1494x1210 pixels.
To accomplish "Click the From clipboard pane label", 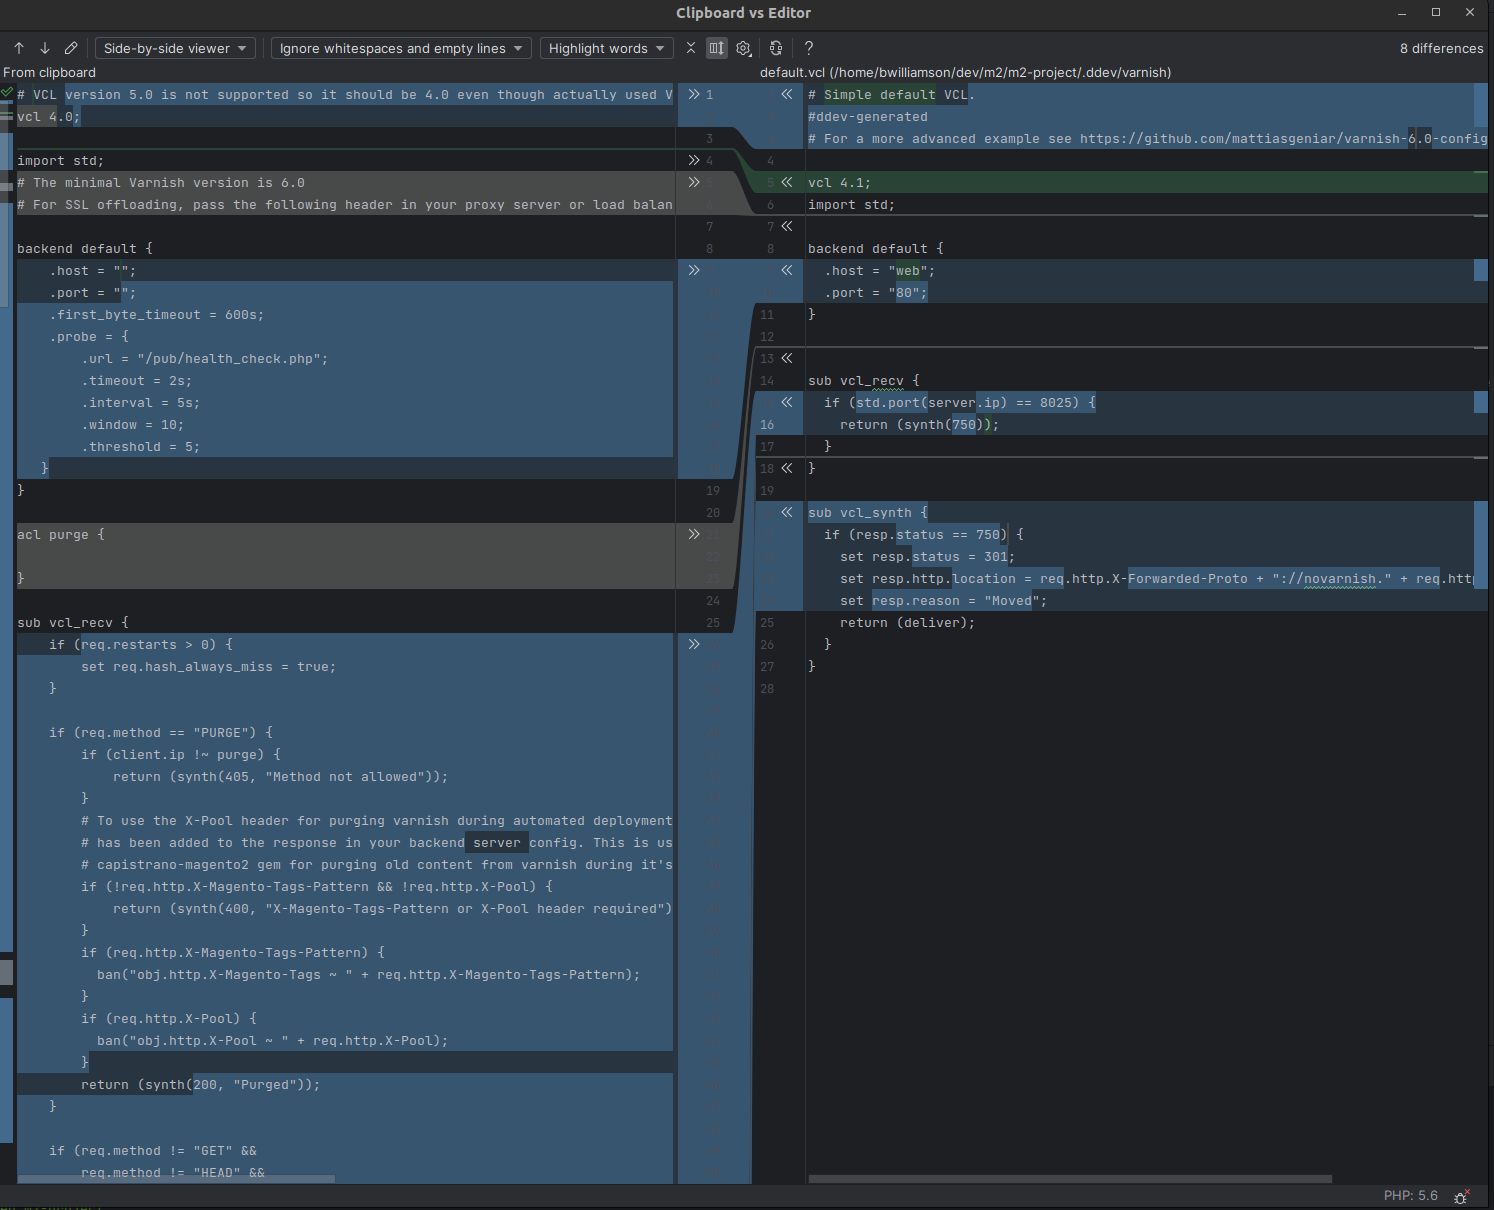I will pos(49,72).
